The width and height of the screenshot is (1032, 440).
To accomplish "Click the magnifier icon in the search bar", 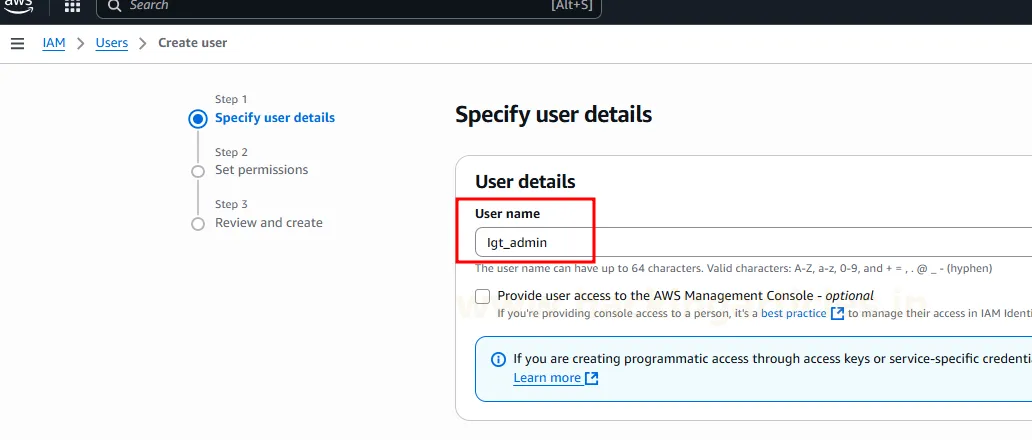I will (115, 6).
